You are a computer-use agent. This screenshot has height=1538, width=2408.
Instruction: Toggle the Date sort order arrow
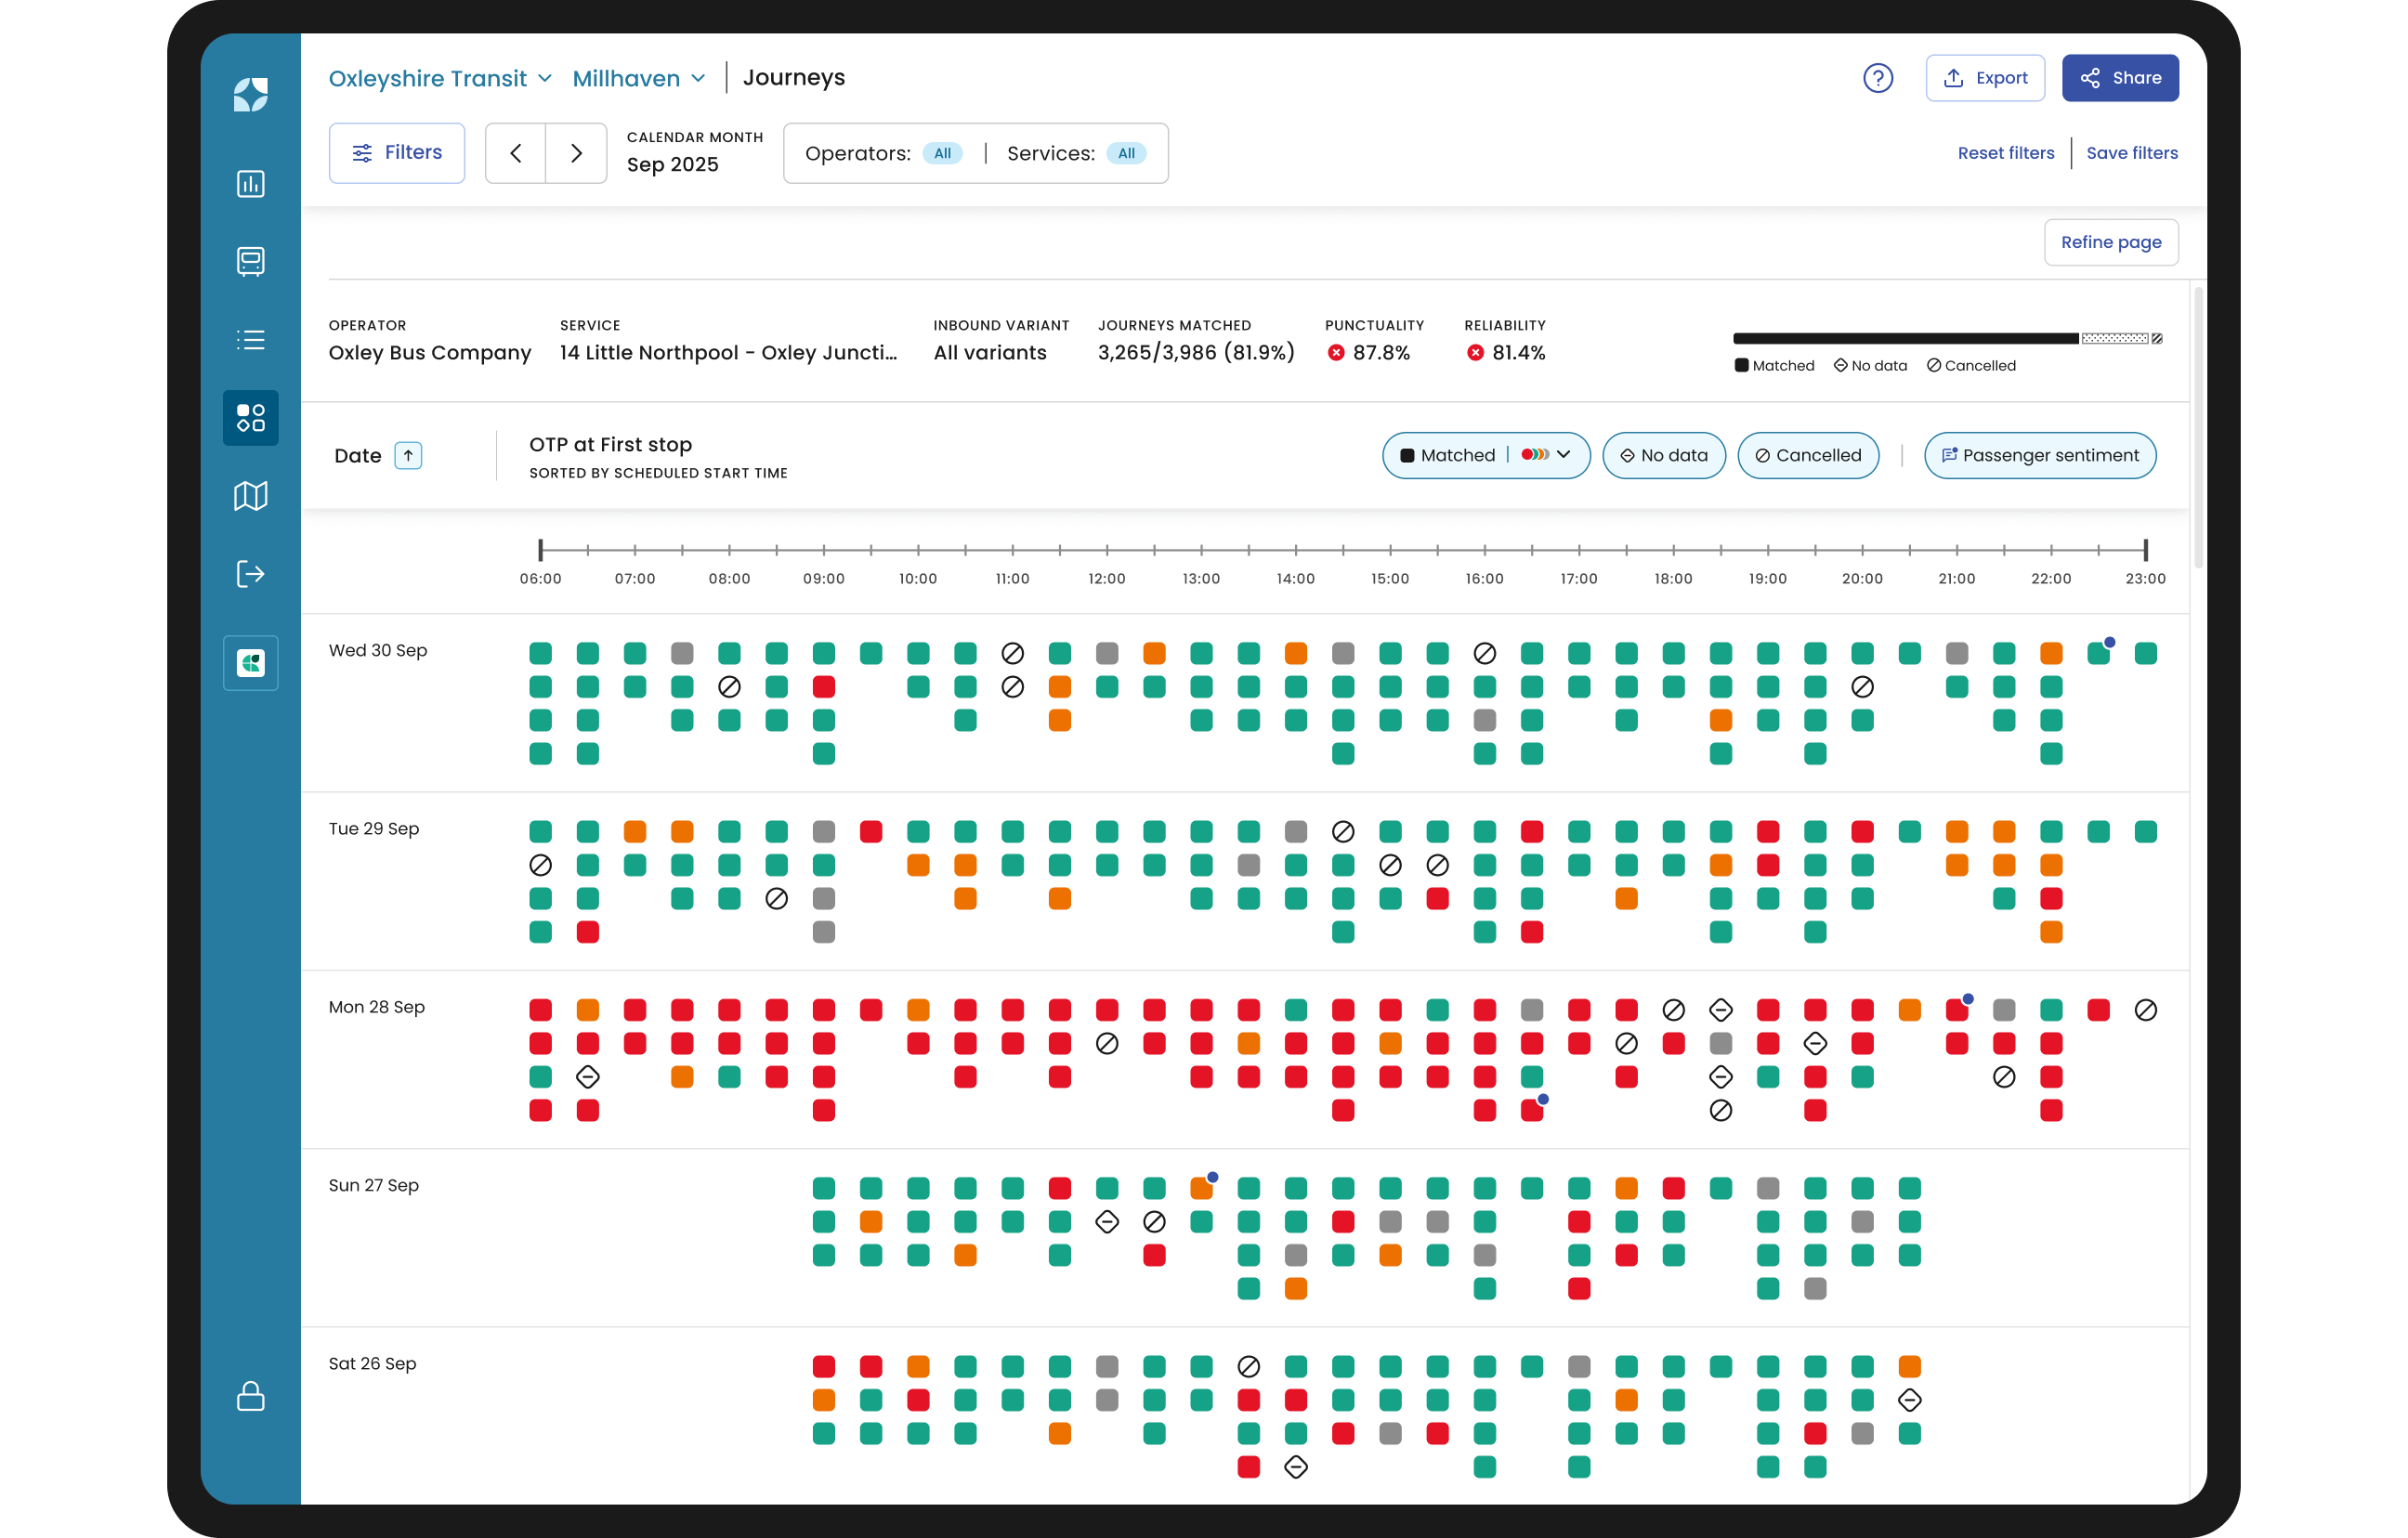point(408,456)
